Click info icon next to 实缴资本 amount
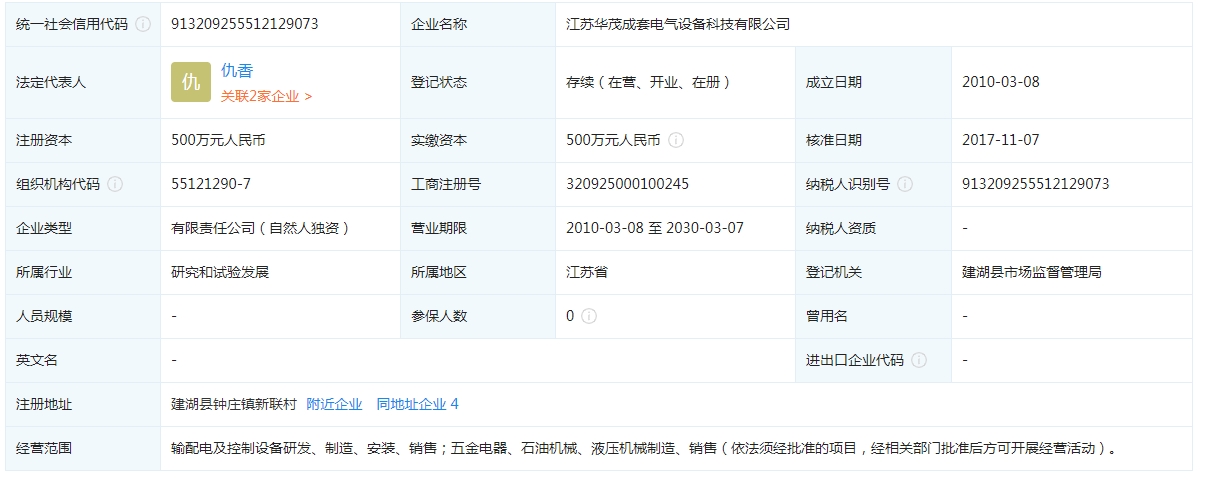The width and height of the screenshot is (1207, 481). tap(676, 141)
